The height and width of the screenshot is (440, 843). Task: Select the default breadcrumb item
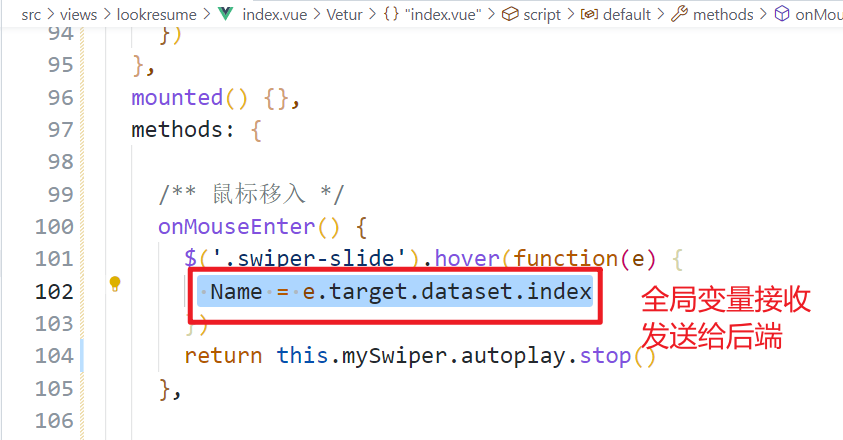click(627, 15)
